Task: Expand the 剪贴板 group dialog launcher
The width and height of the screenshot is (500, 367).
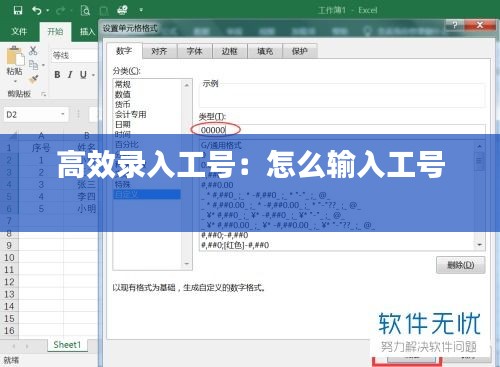Action: [x=44, y=94]
